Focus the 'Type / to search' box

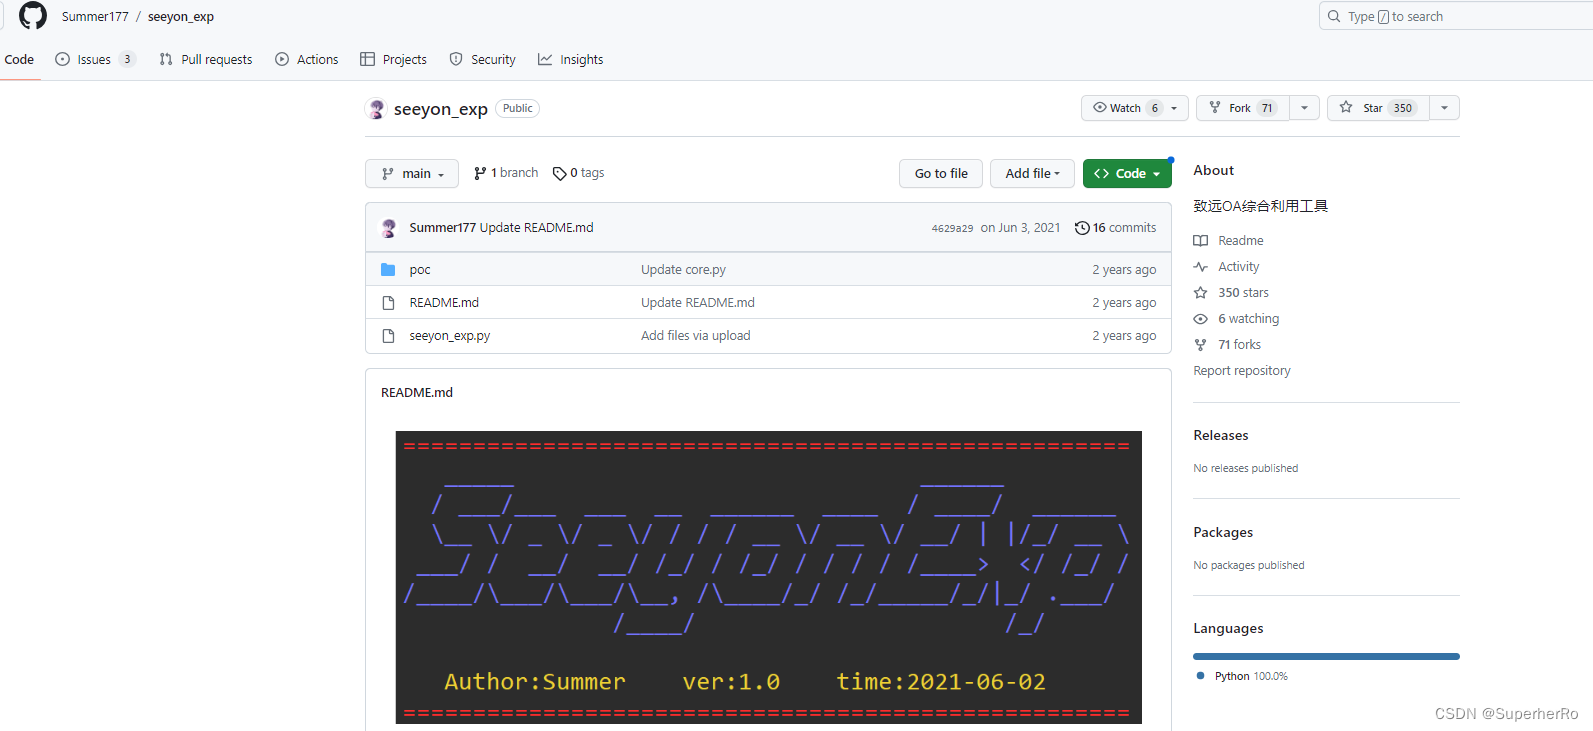click(x=1456, y=16)
